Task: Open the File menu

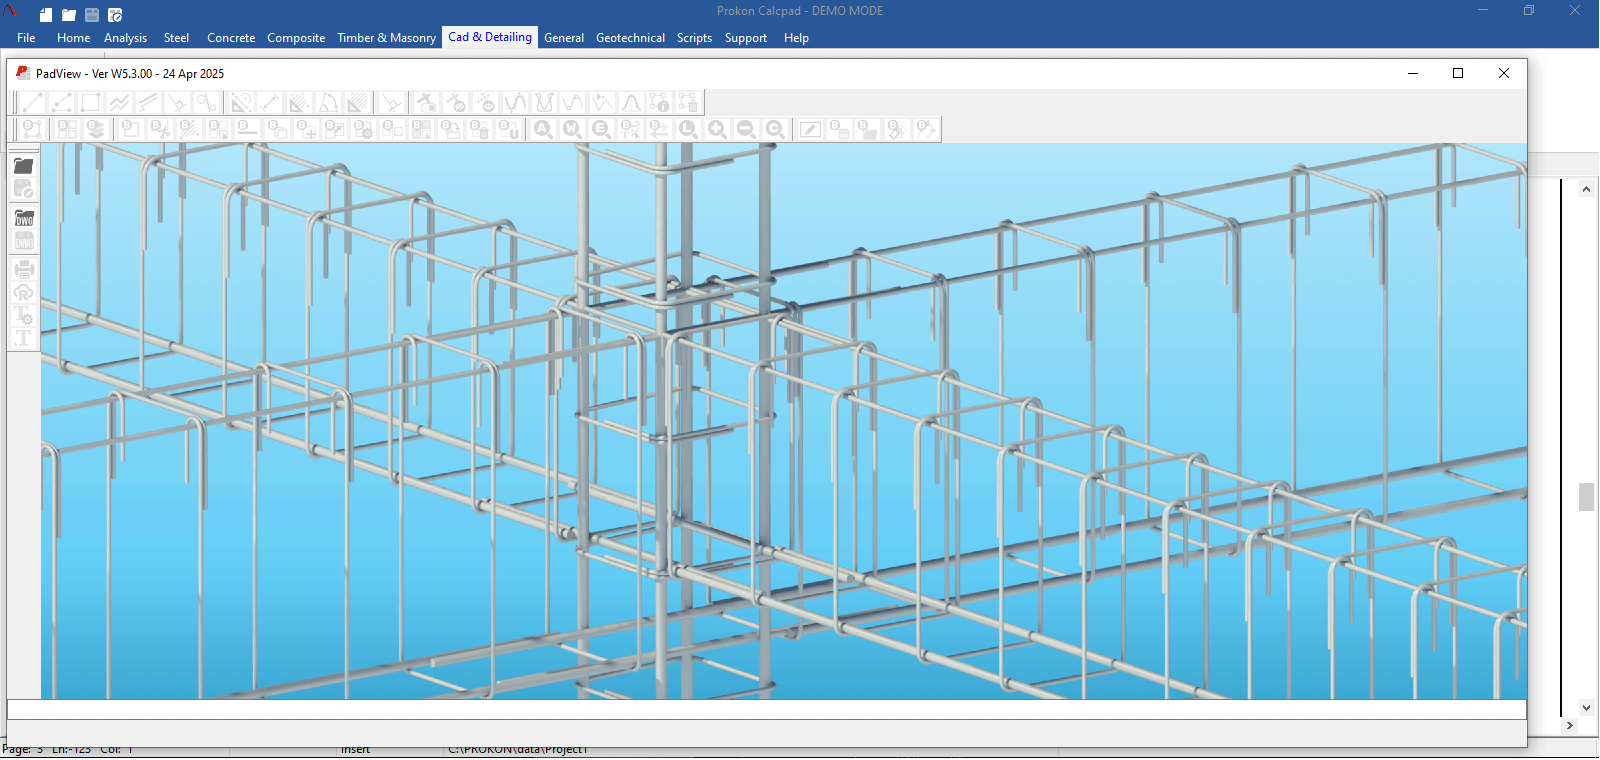Action: click(x=26, y=38)
